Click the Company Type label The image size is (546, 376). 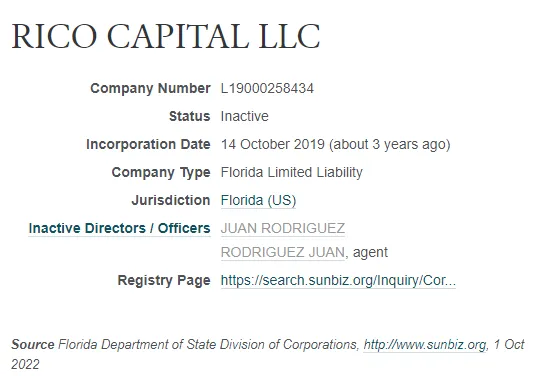click(x=161, y=173)
